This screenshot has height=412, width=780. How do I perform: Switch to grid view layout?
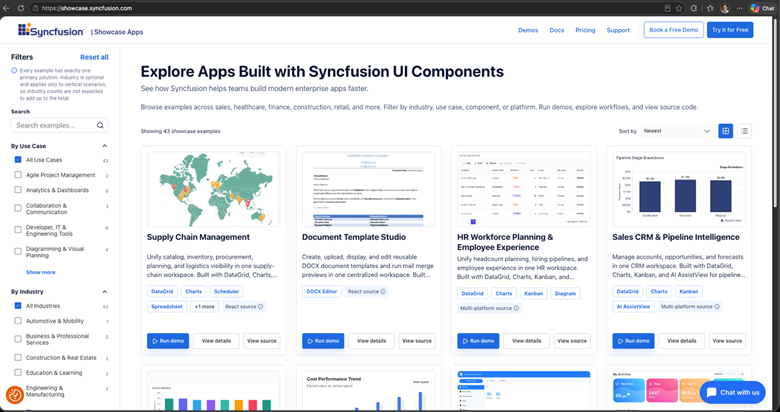(x=726, y=131)
